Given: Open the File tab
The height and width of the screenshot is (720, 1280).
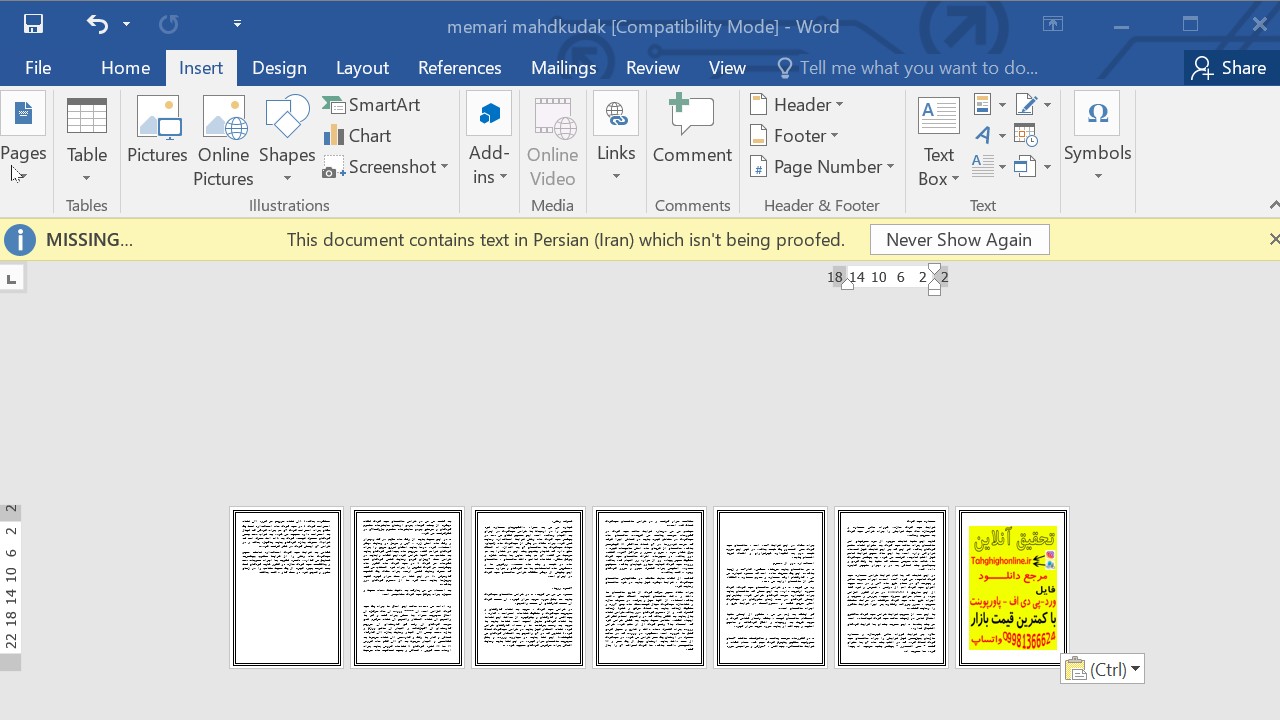Looking at the screenshot, I should point(38,68).
